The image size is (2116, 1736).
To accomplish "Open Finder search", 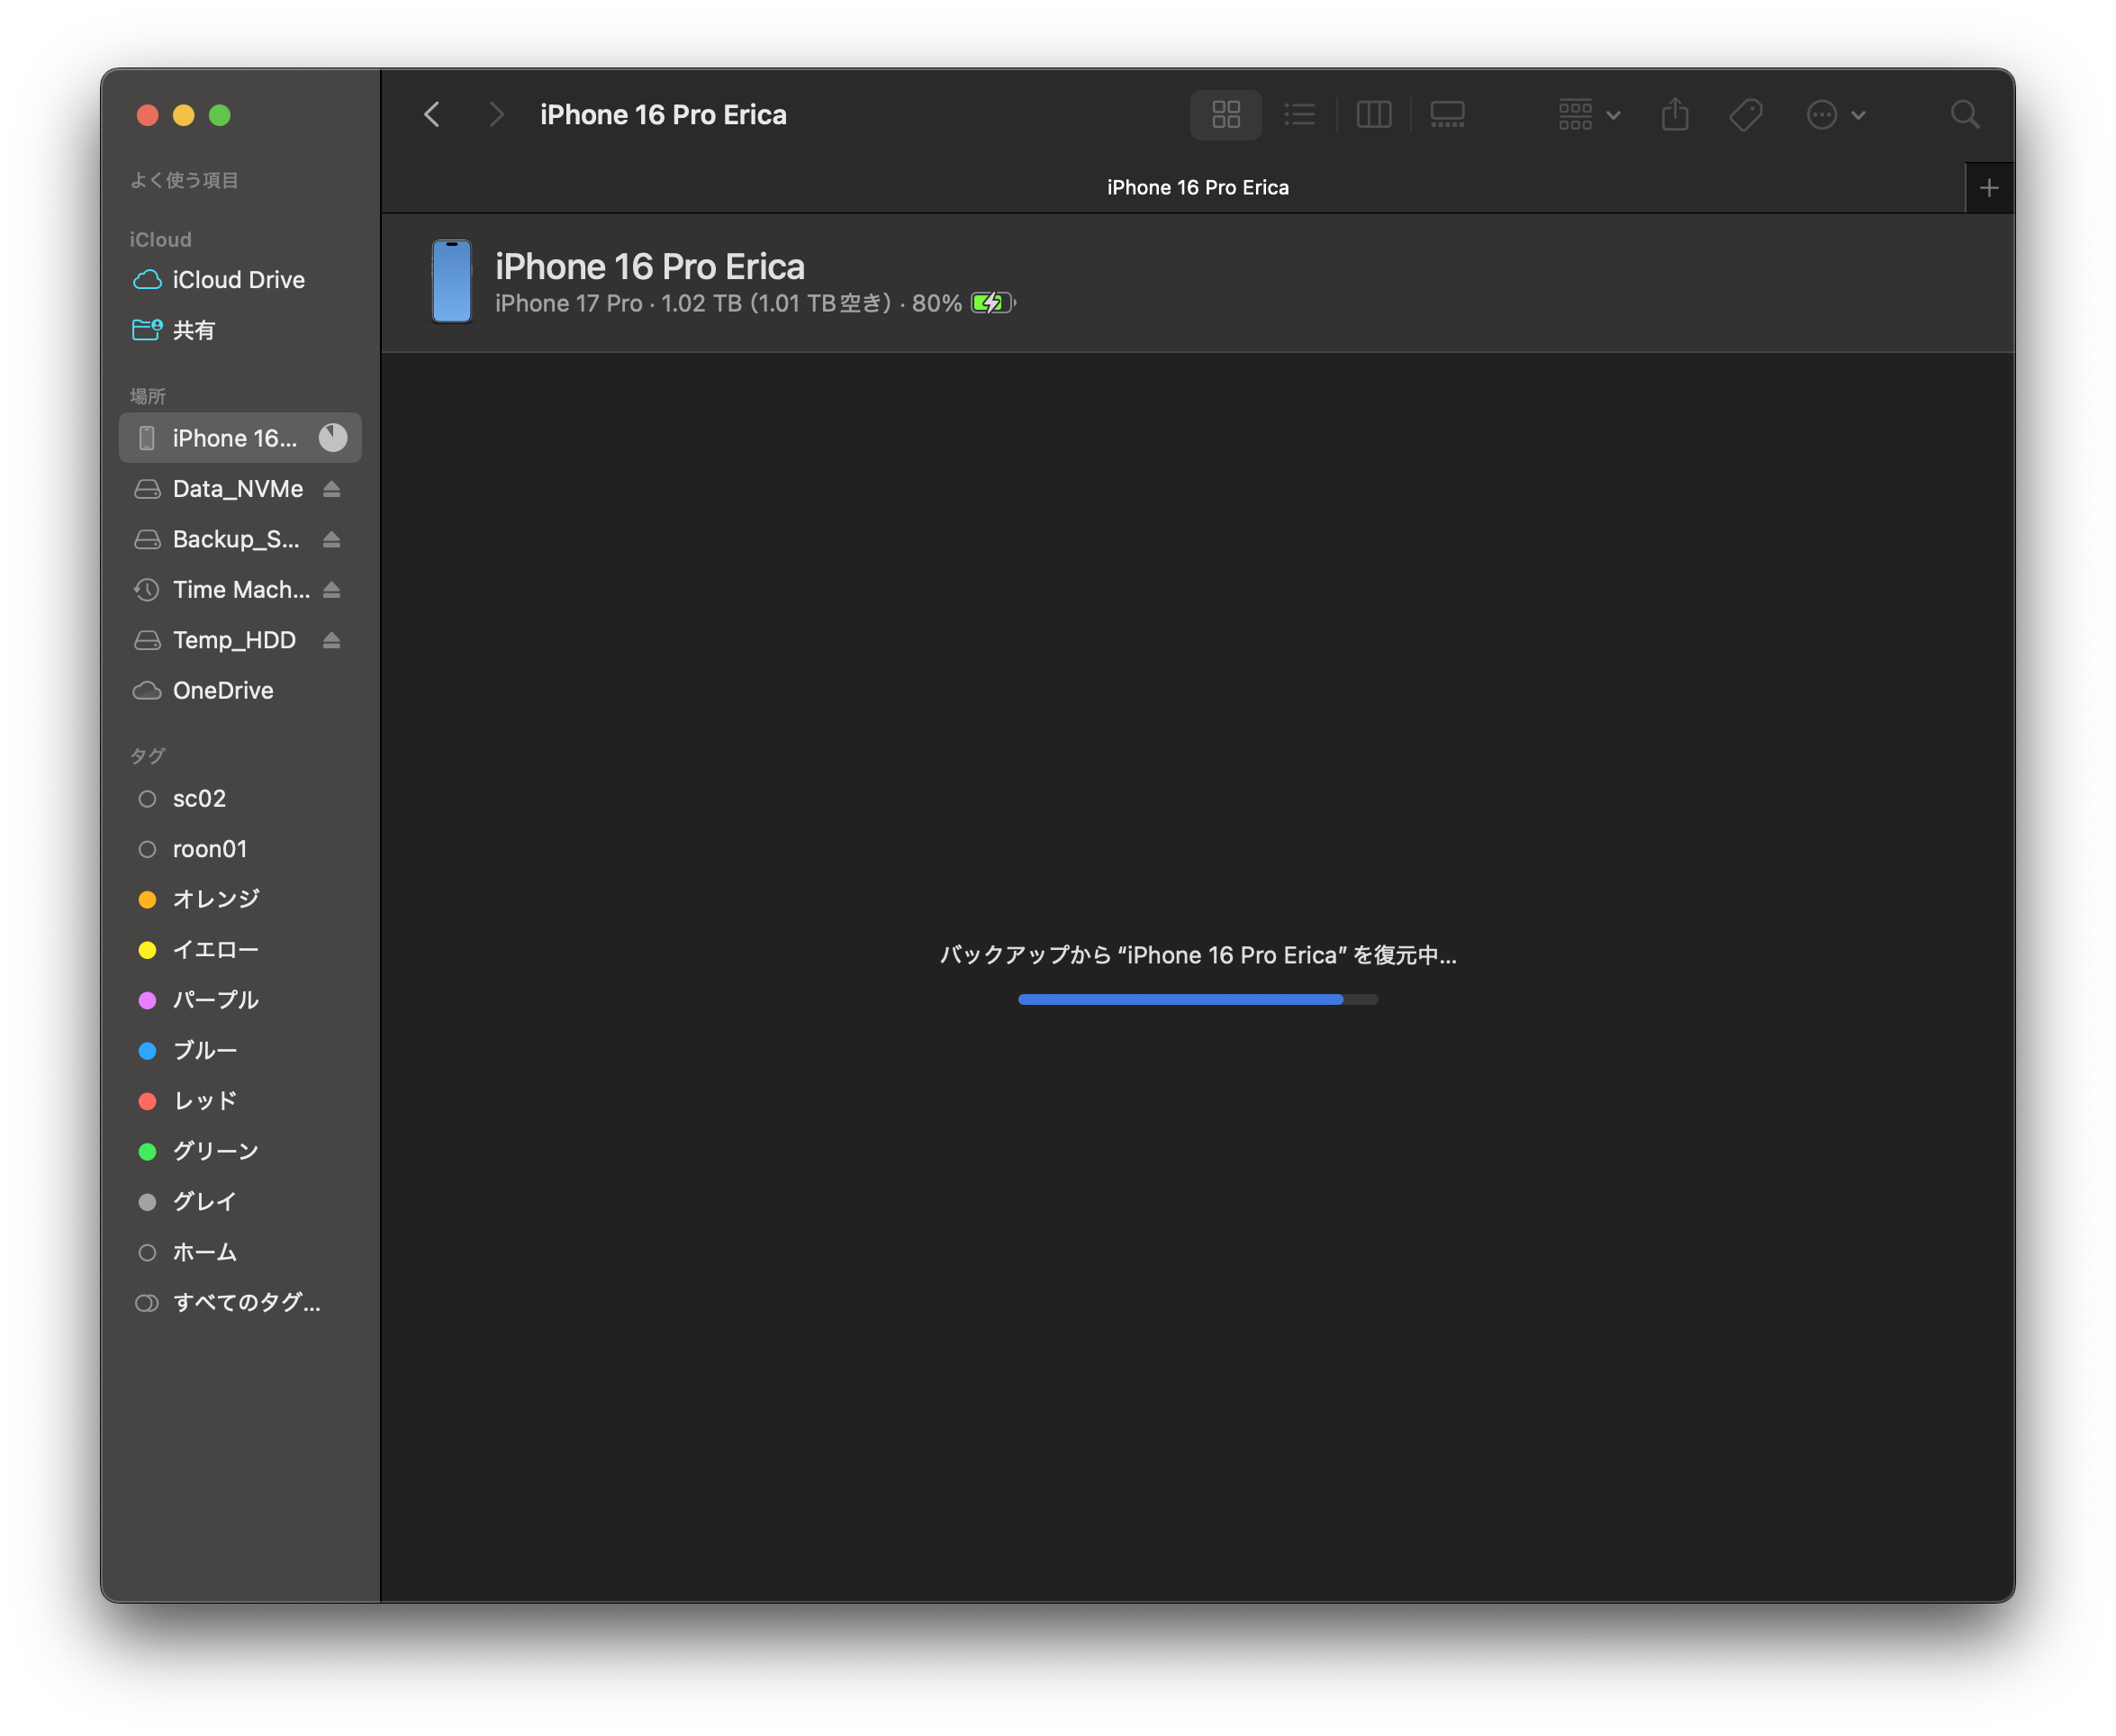I will tap(1964, 115).
